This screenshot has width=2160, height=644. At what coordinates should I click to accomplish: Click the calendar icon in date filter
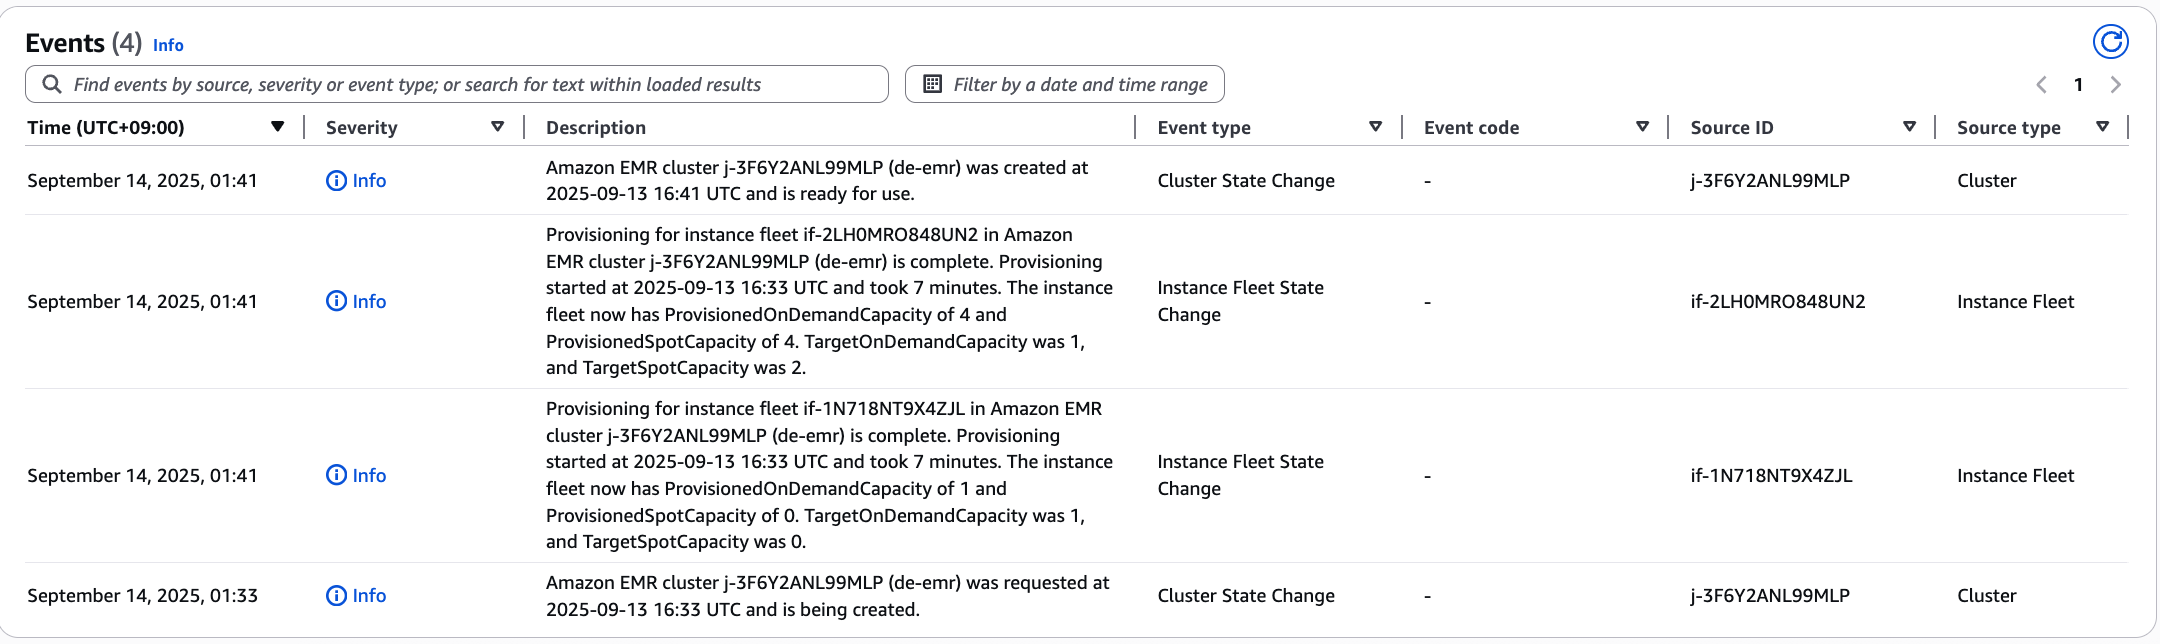(932, 84)
